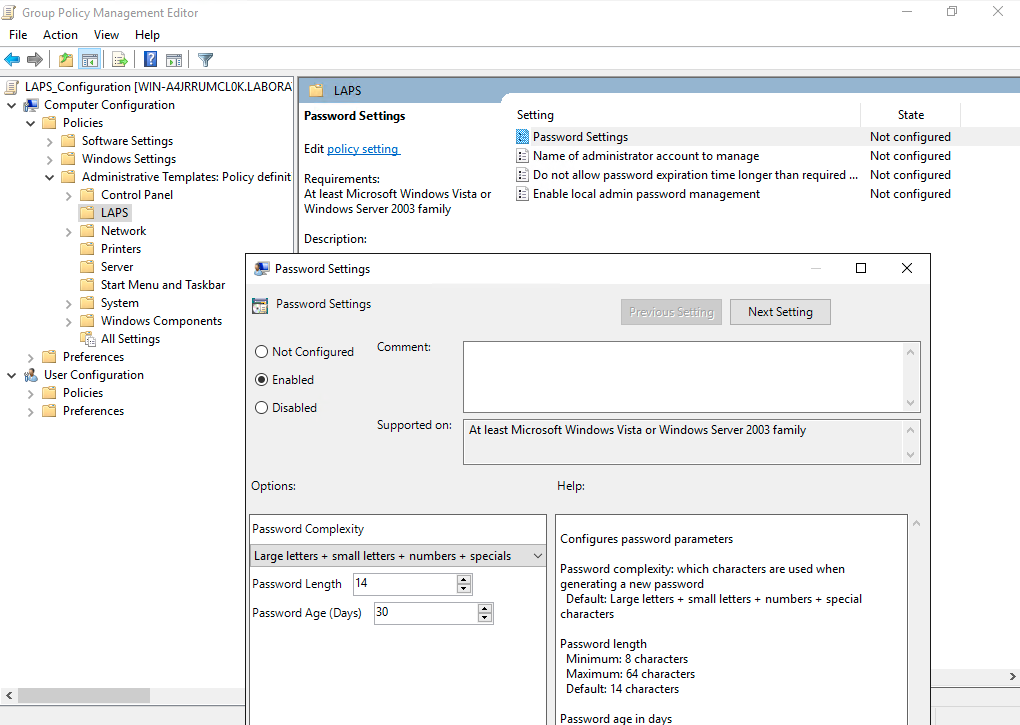Click icon beside Name of administrator account
Screen dimensions: 1020x725
[522, 156]
